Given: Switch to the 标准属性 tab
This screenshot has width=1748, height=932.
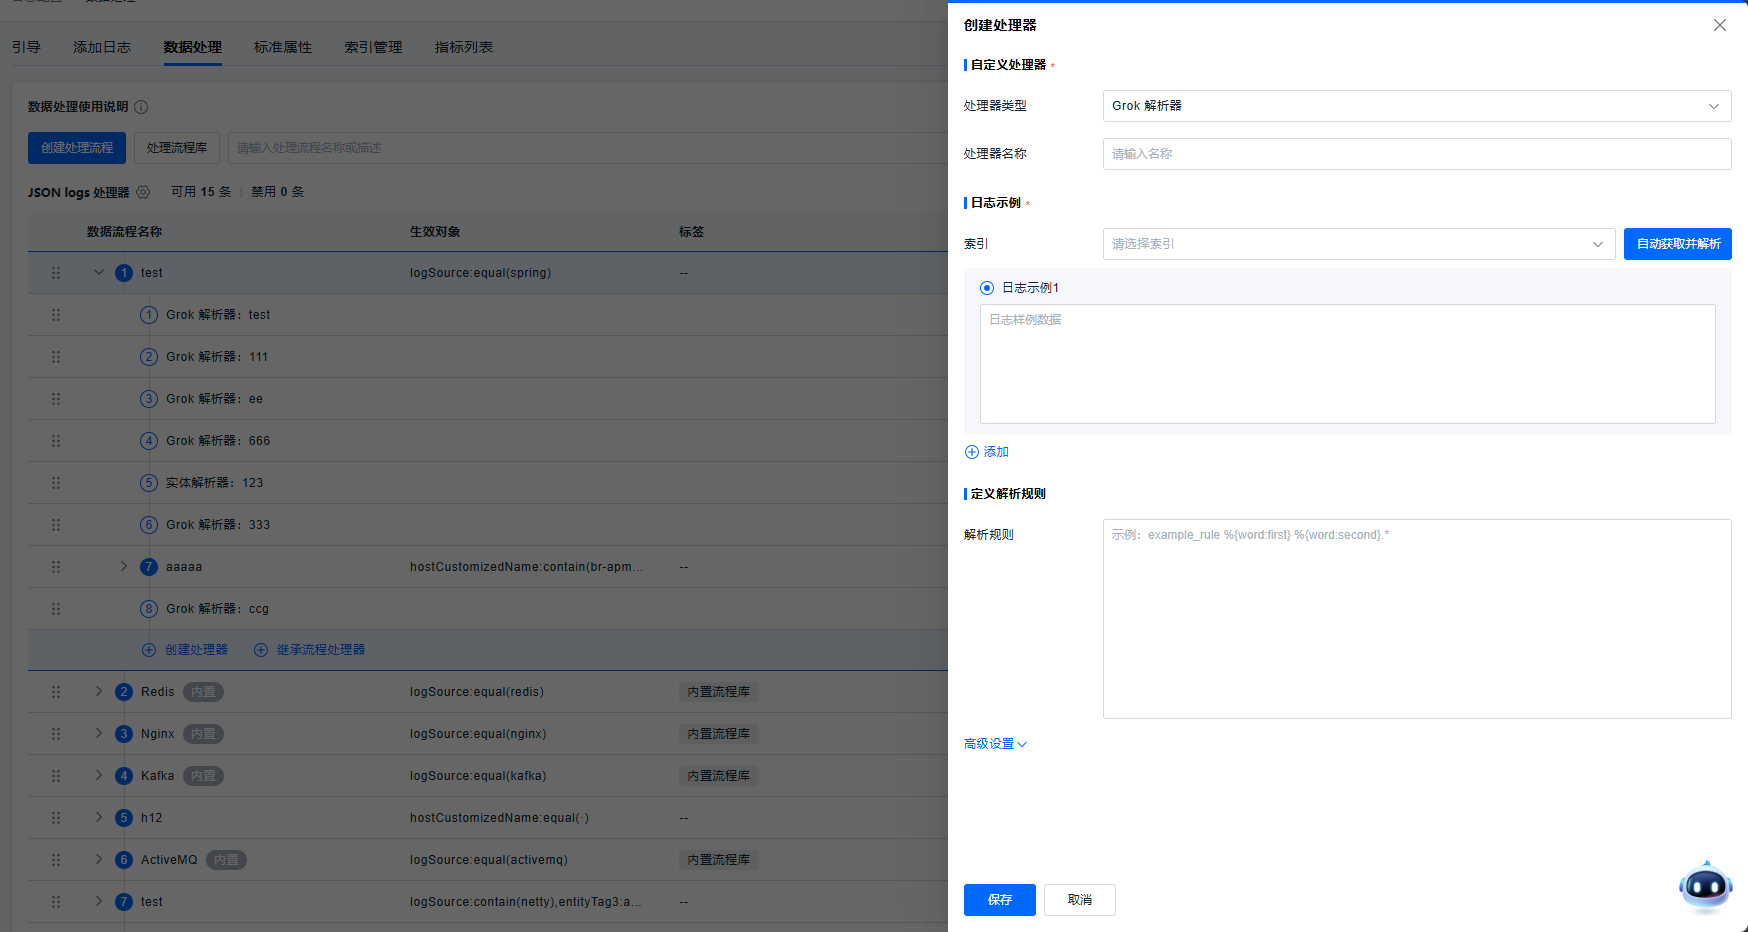Looking at the screenshot, I should pos(283,47).
